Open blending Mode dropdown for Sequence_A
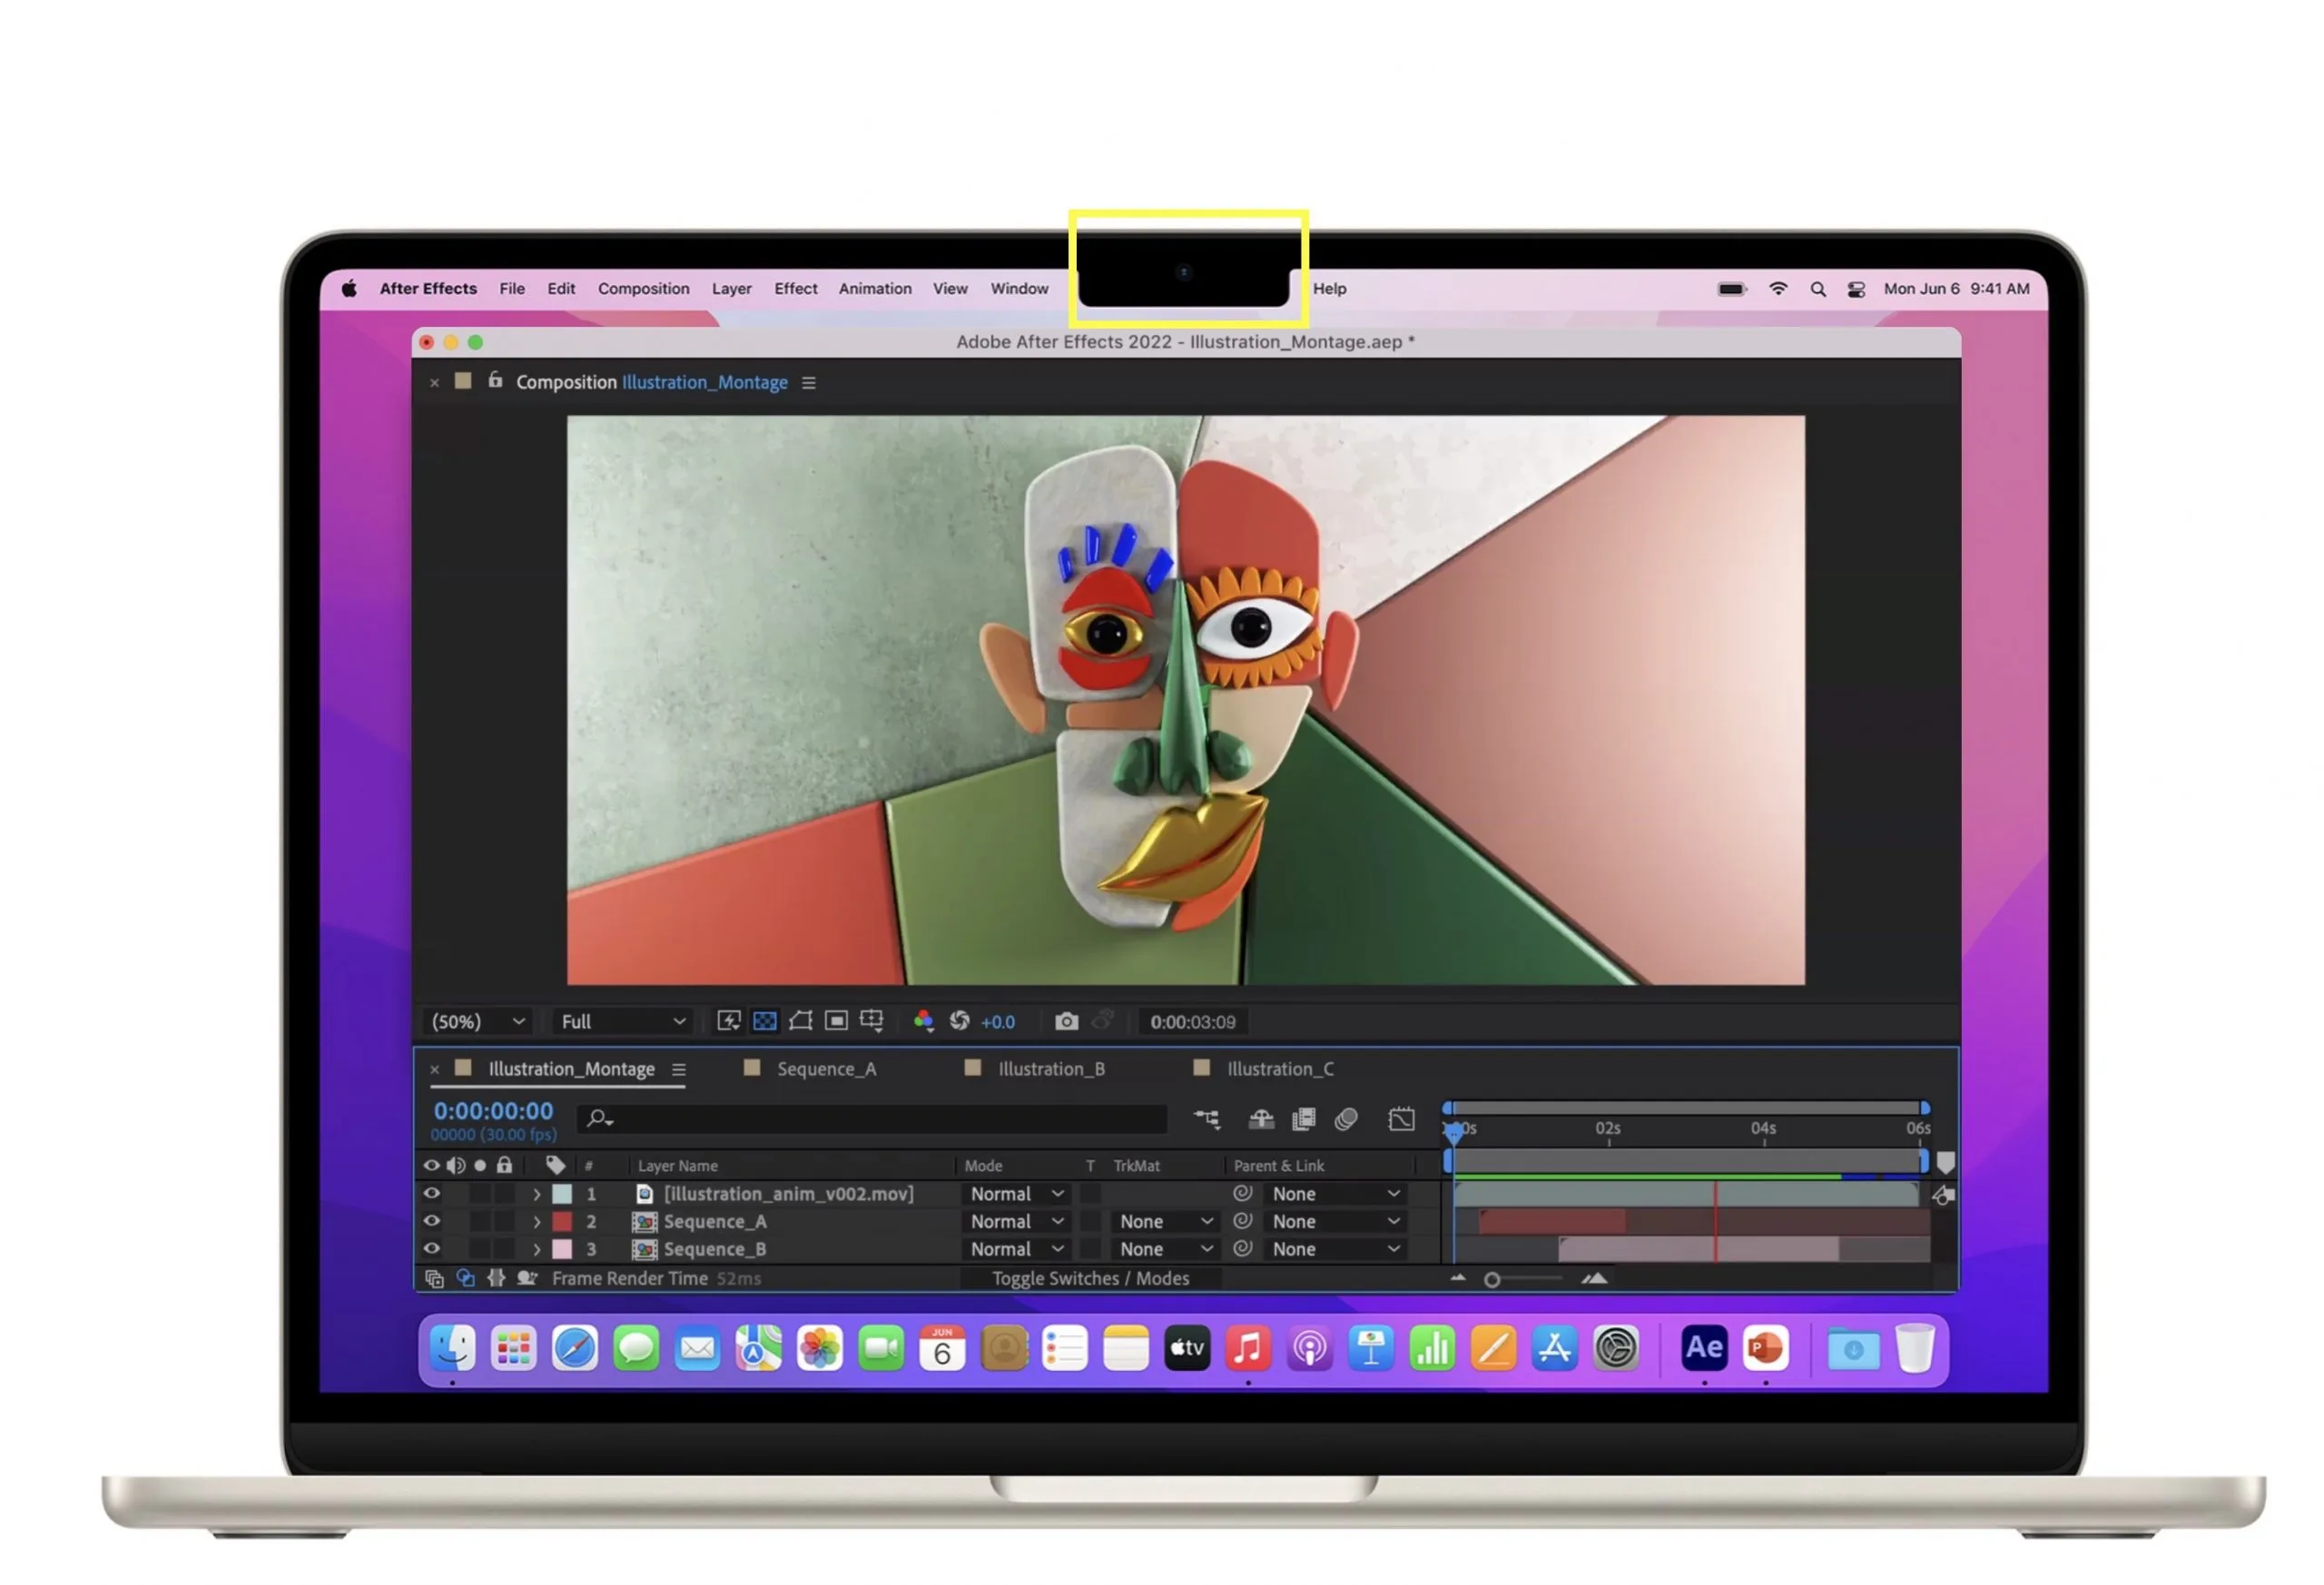Image resolution: width=2324 pixels, height=1585 pixels. pos(1016,1221)
